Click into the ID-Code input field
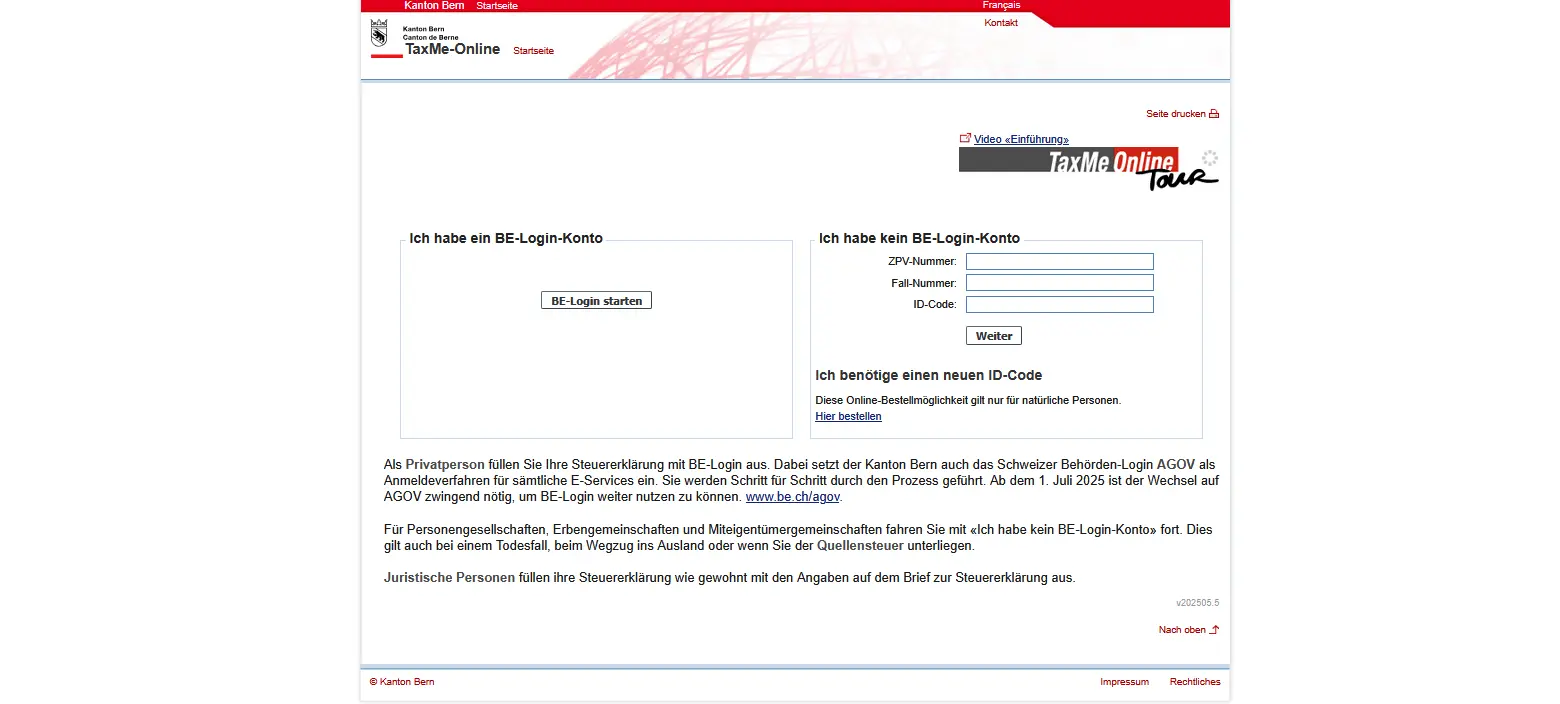Image resolution: width=1560 pixels, height=704 pixels. 1059,304
